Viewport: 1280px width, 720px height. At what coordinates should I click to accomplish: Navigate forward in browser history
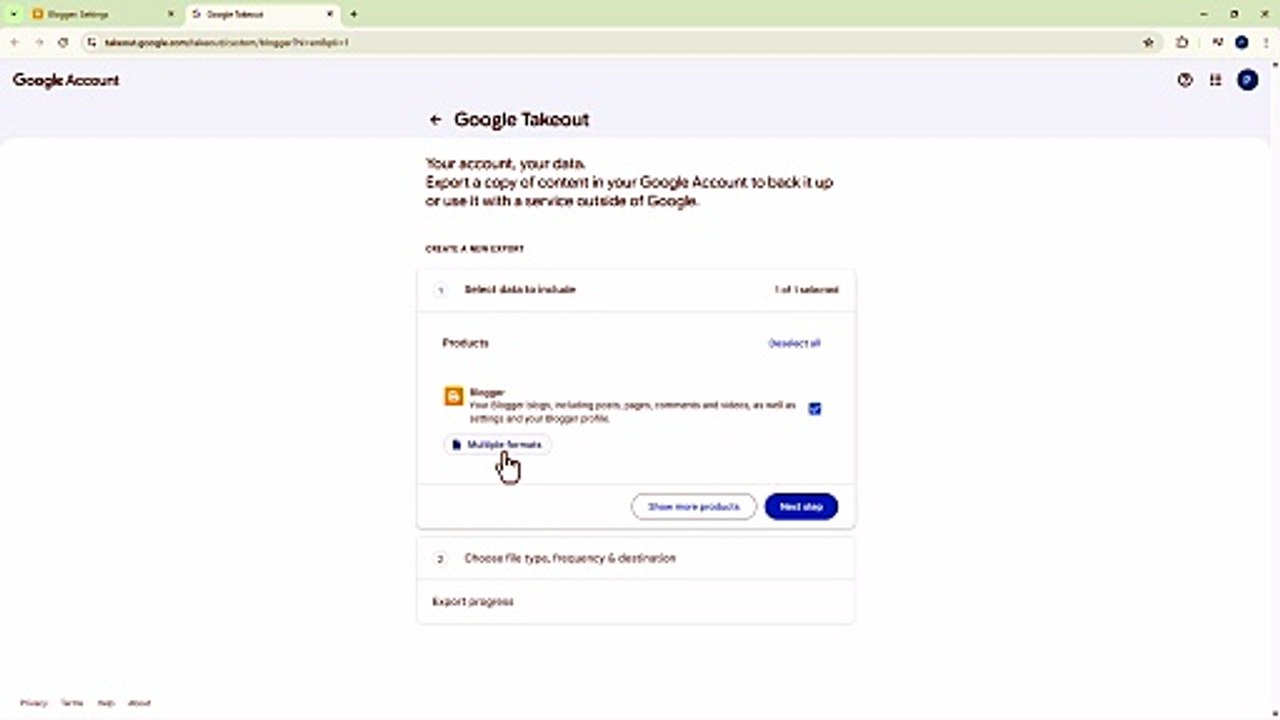click(39, 43)
